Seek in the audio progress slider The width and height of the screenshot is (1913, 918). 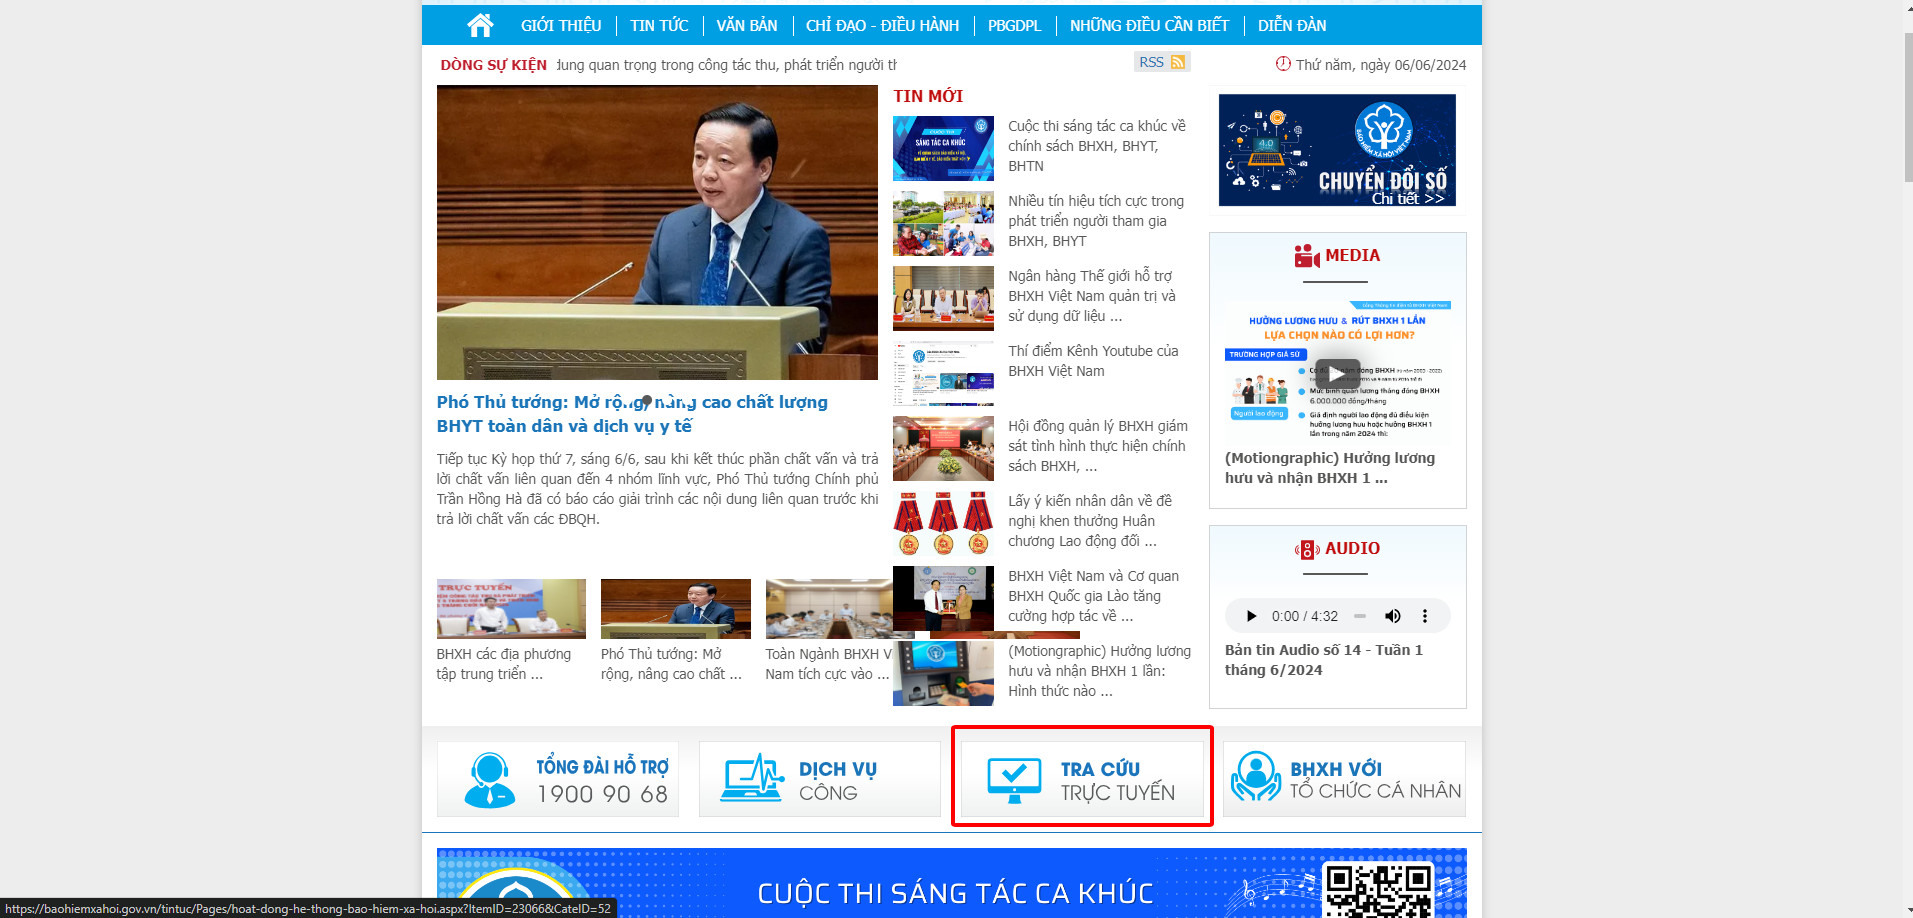coord(1359,616)
